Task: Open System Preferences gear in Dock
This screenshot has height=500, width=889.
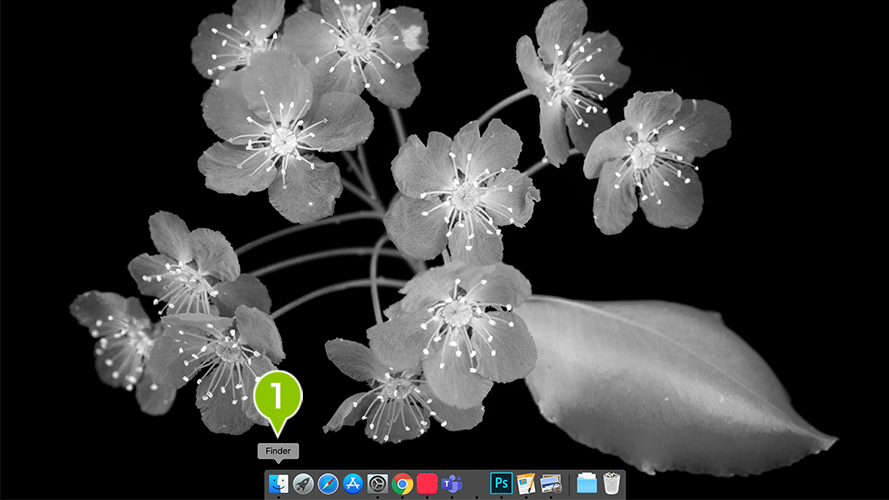Action: [378, 484]
